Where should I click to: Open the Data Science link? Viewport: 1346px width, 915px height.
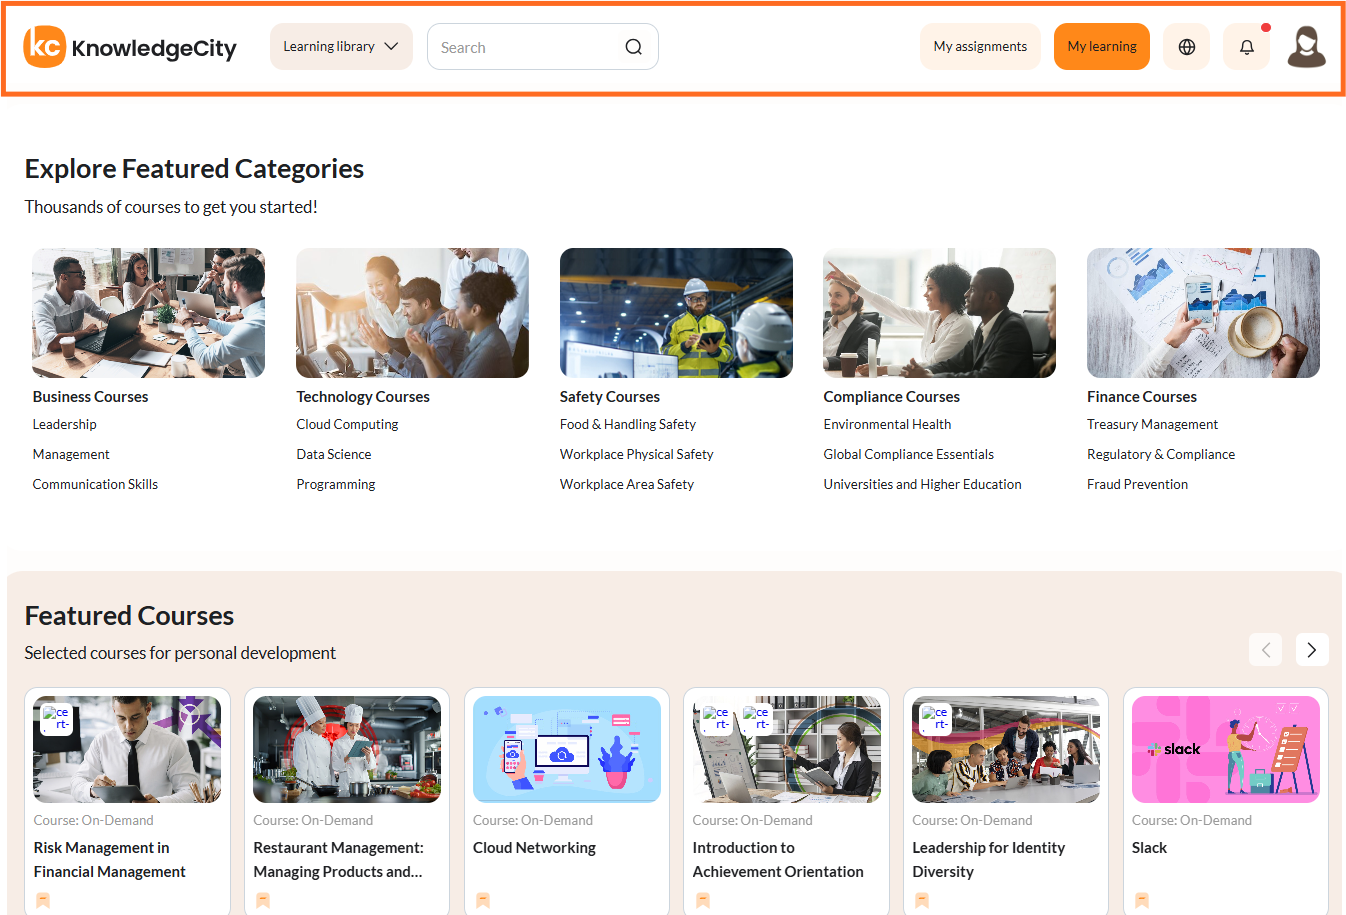(334, 454)
